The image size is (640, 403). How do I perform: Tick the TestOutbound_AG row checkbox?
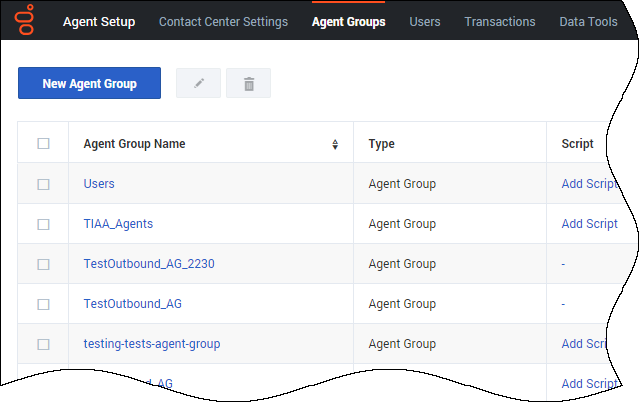[43, 304]
